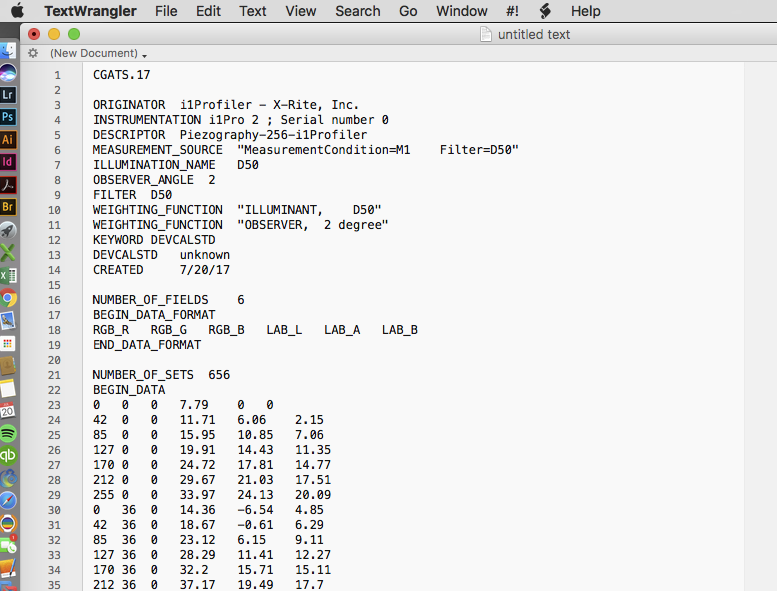Open Spotify in the Dock

coord(8,433)
